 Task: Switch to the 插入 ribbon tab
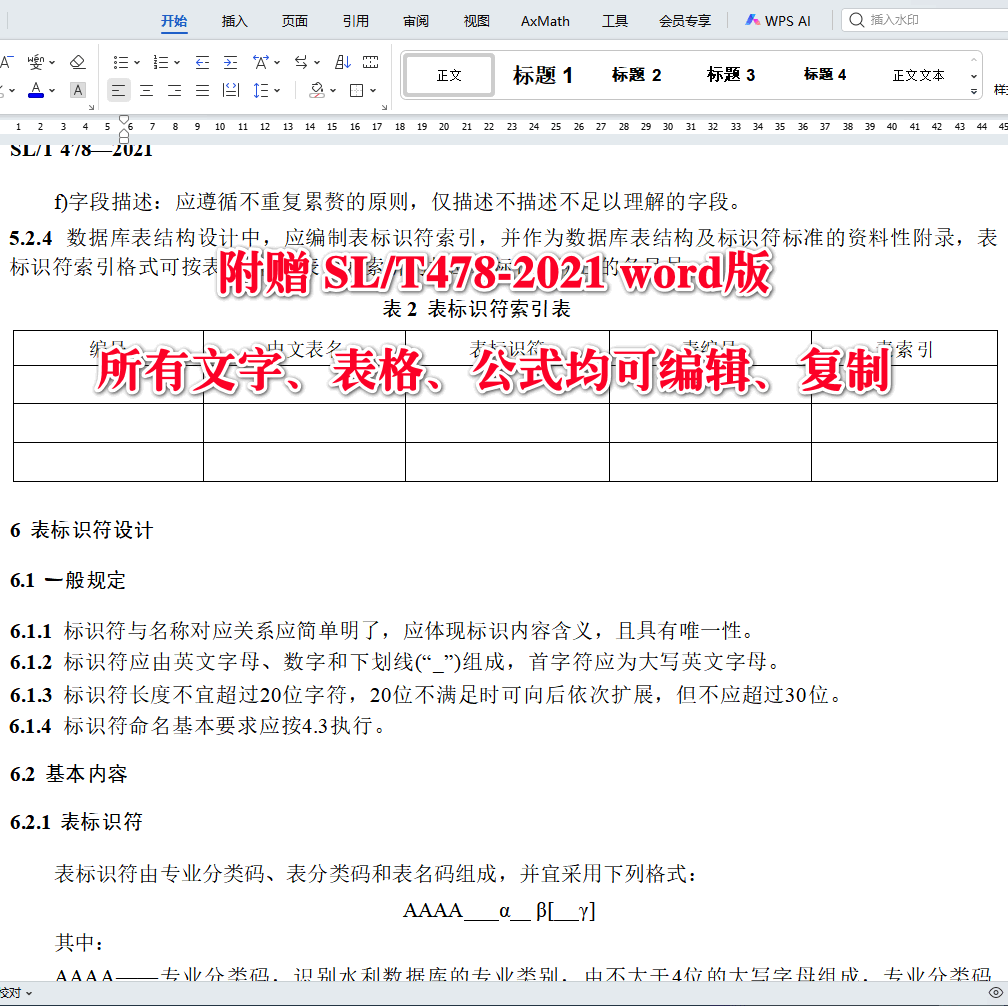[x=233, y=20]
